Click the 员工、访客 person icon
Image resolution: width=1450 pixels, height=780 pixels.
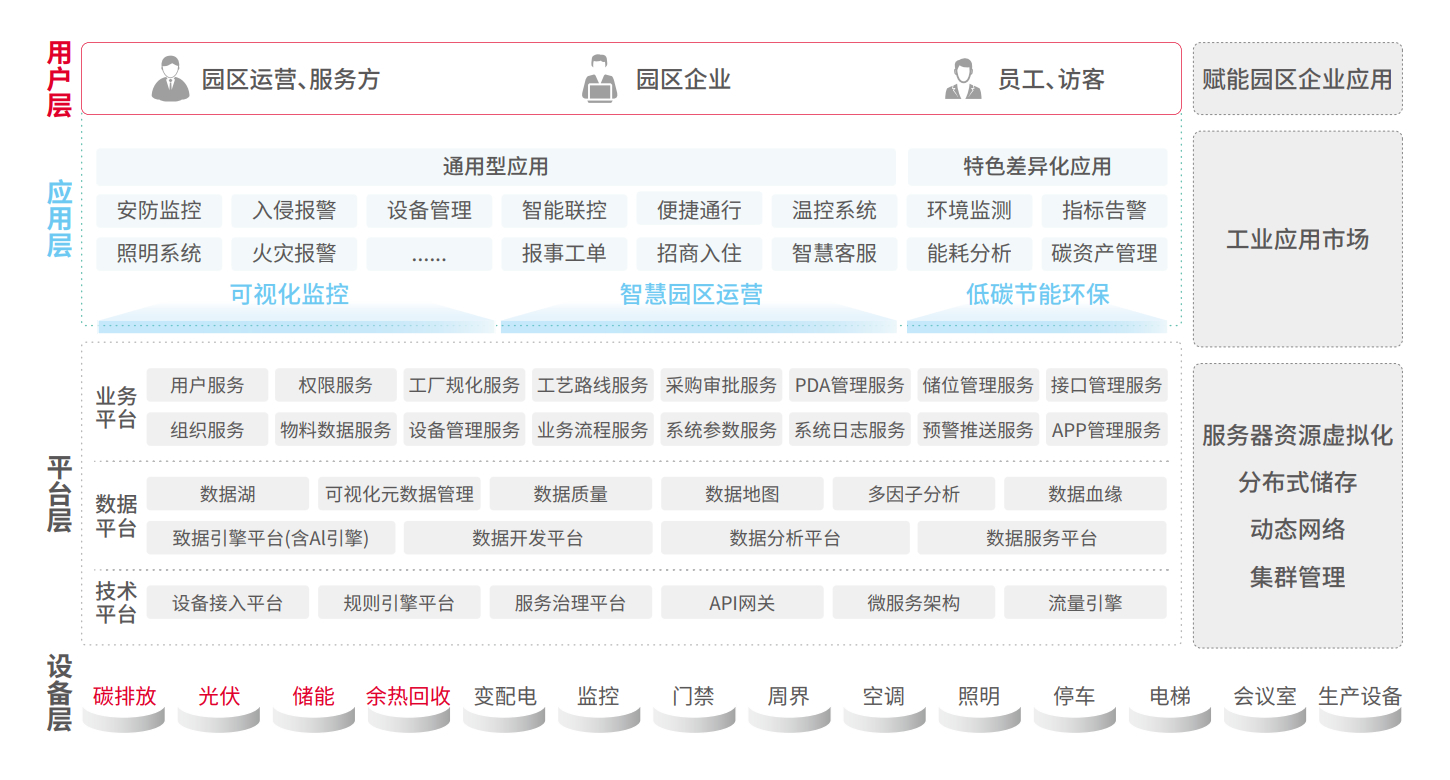[963, 79]
